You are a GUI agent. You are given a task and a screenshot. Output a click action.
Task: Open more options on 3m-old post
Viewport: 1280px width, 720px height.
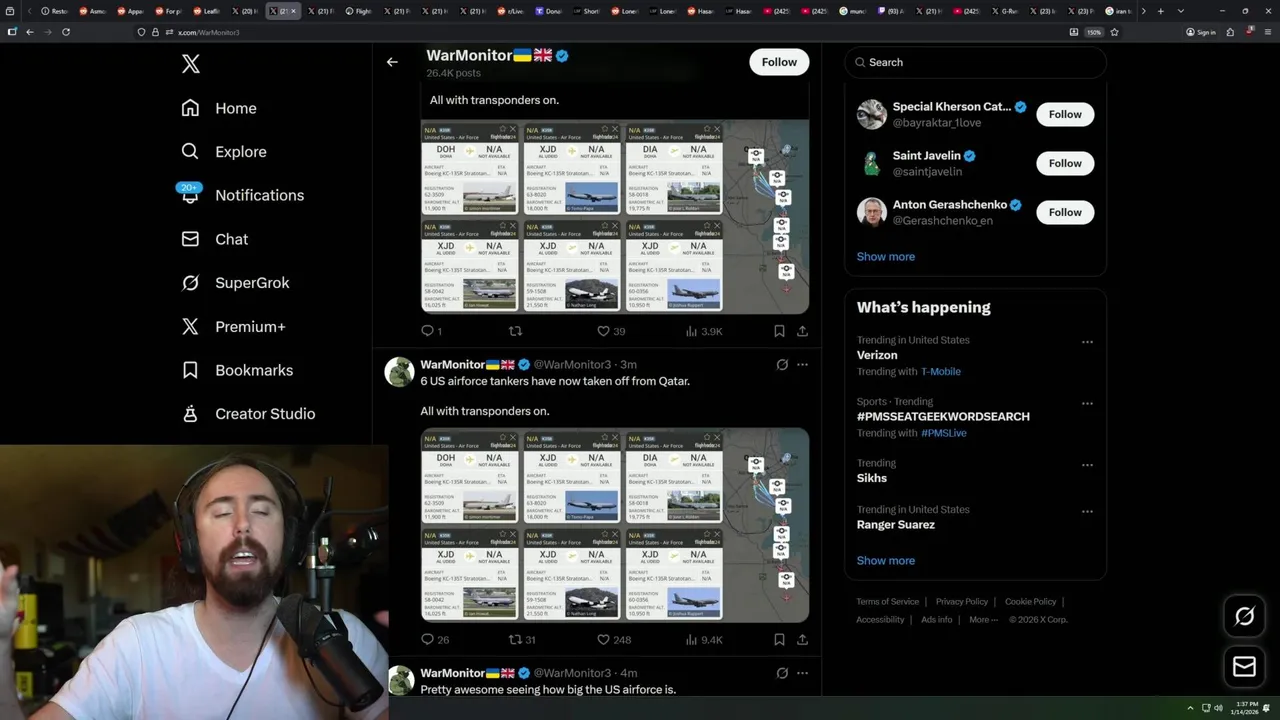coord(802,365)
